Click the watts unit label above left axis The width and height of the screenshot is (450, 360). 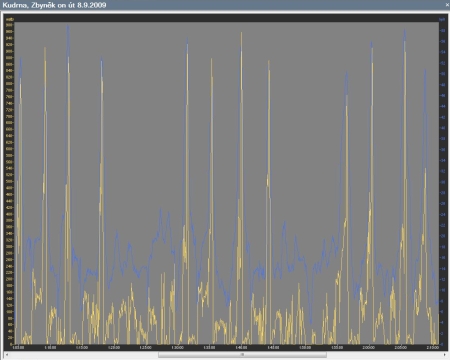point(10,19)
